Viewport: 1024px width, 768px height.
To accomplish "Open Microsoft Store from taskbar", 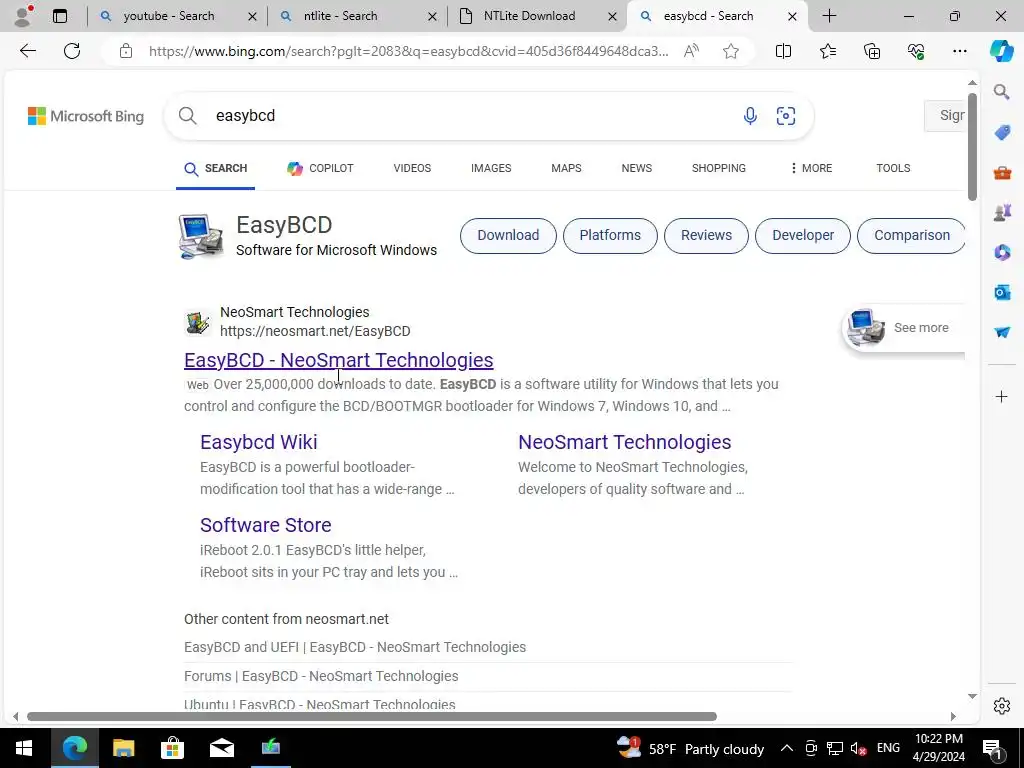I will click(x=172, y=748).
